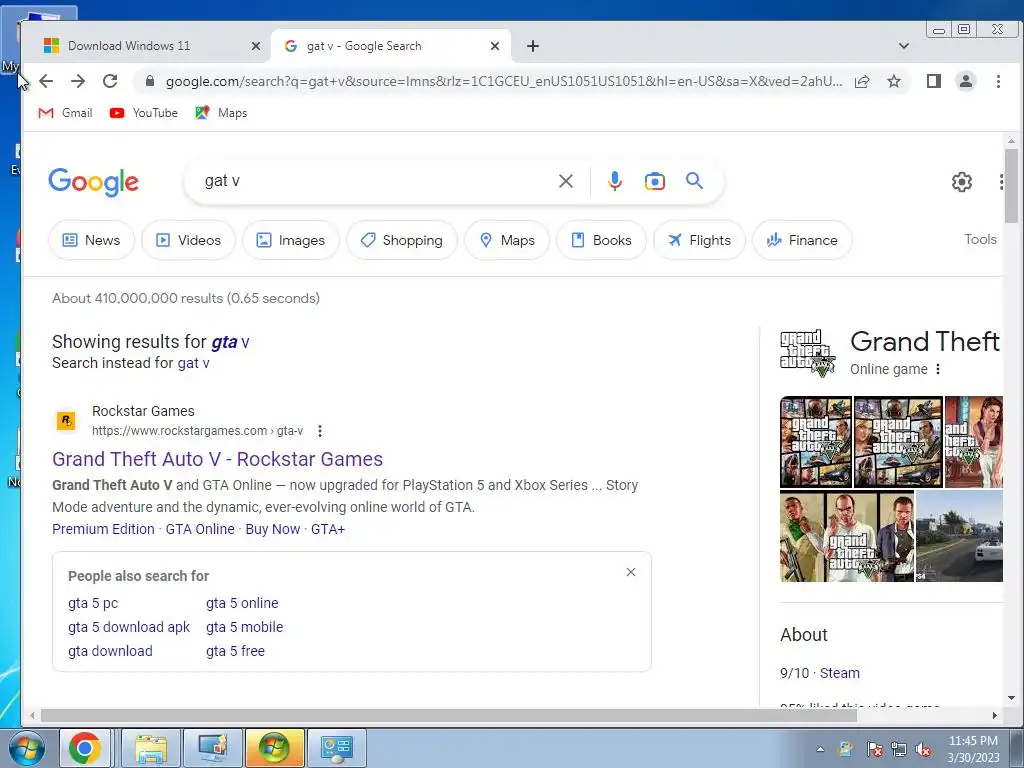
Task: Filter results by Images
Action: pyautogui.click(x=291, y=240)
